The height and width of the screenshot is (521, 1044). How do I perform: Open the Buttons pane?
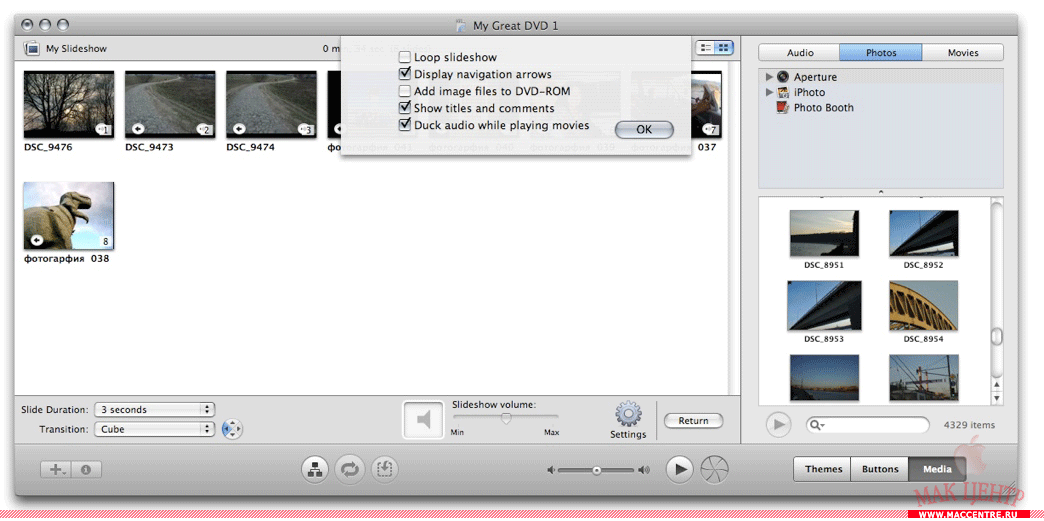[x=880, y=469]
